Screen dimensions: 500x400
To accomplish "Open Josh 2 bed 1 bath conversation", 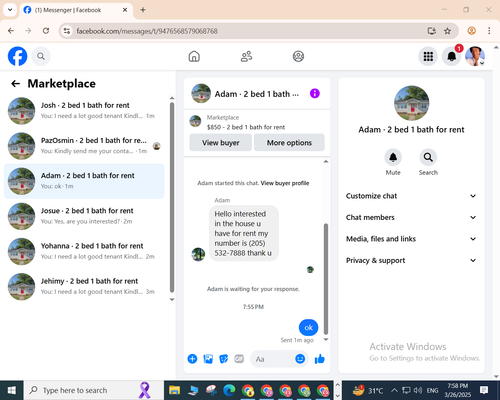I will pos(84,111).
